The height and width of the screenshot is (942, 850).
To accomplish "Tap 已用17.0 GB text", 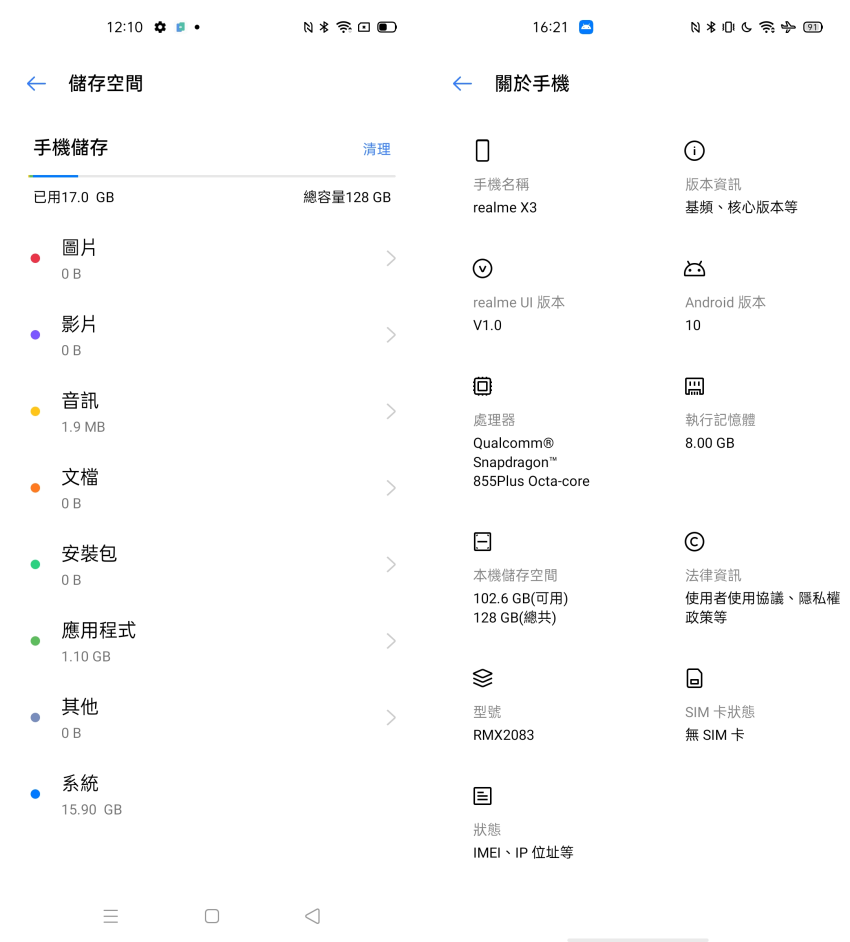I will coord(73,197).
